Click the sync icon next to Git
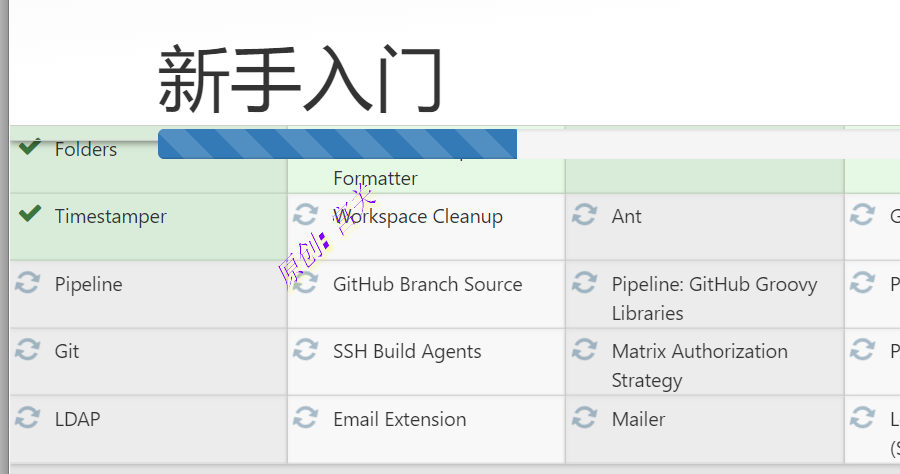 pyautogui.click(x=28, y=351)
